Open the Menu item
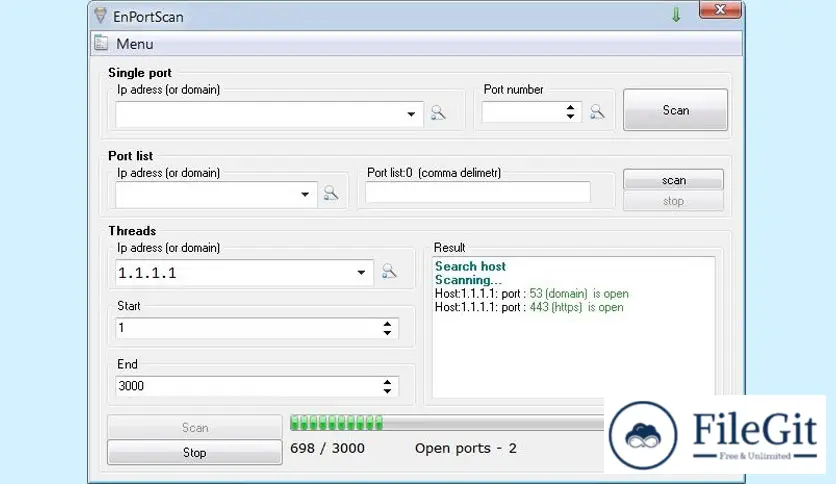This screenshot has height=484, width=836. tap(134, 44)
